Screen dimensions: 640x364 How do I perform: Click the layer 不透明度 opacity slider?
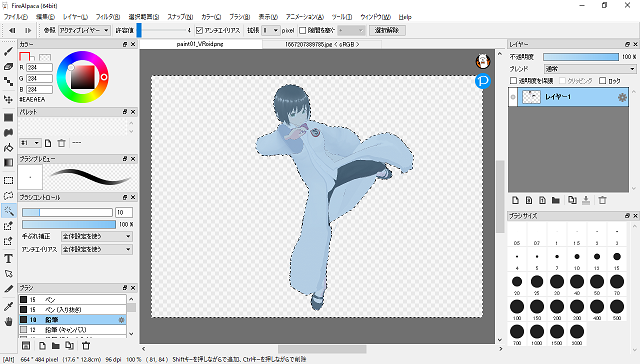click(581, 57)
